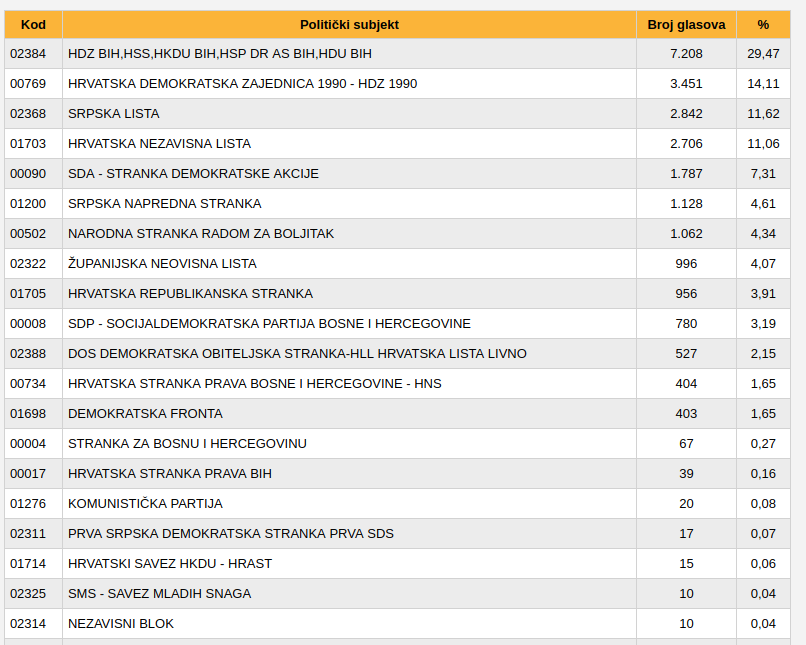
Task: Click the percentage 3,91
Action: (x=763, y=293)
